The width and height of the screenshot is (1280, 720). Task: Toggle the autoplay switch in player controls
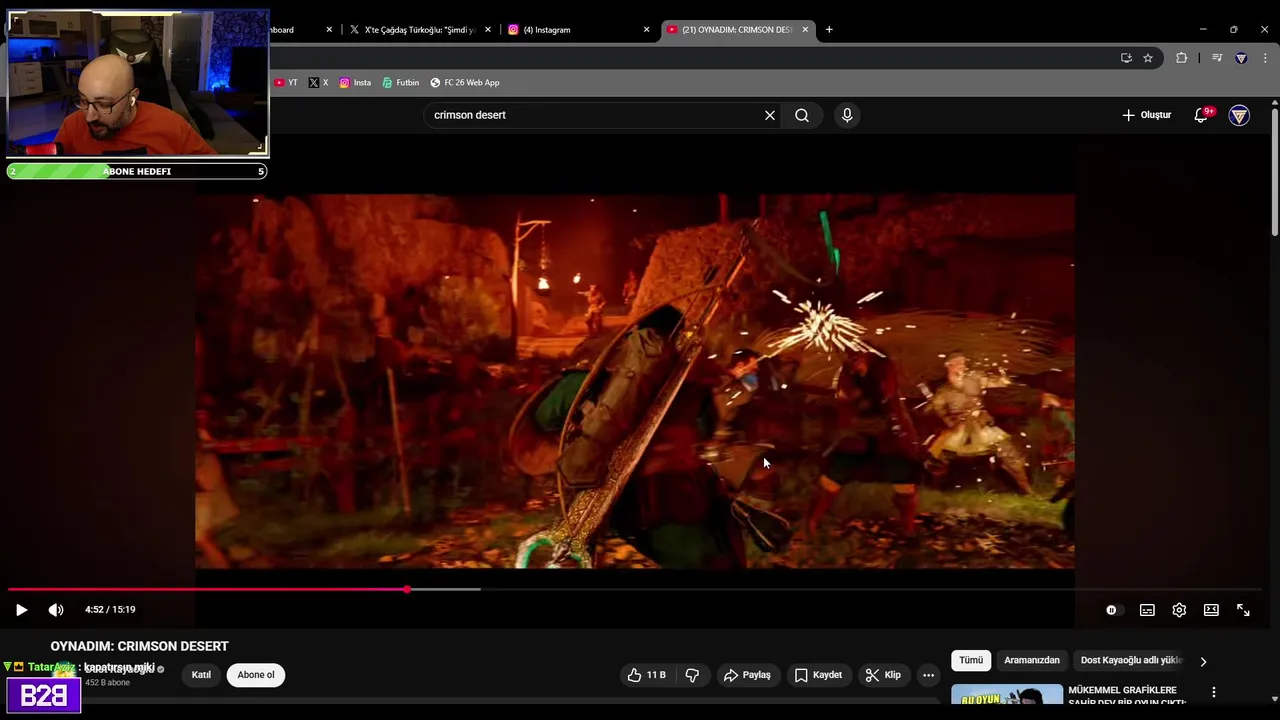[x=1112, y=610]
